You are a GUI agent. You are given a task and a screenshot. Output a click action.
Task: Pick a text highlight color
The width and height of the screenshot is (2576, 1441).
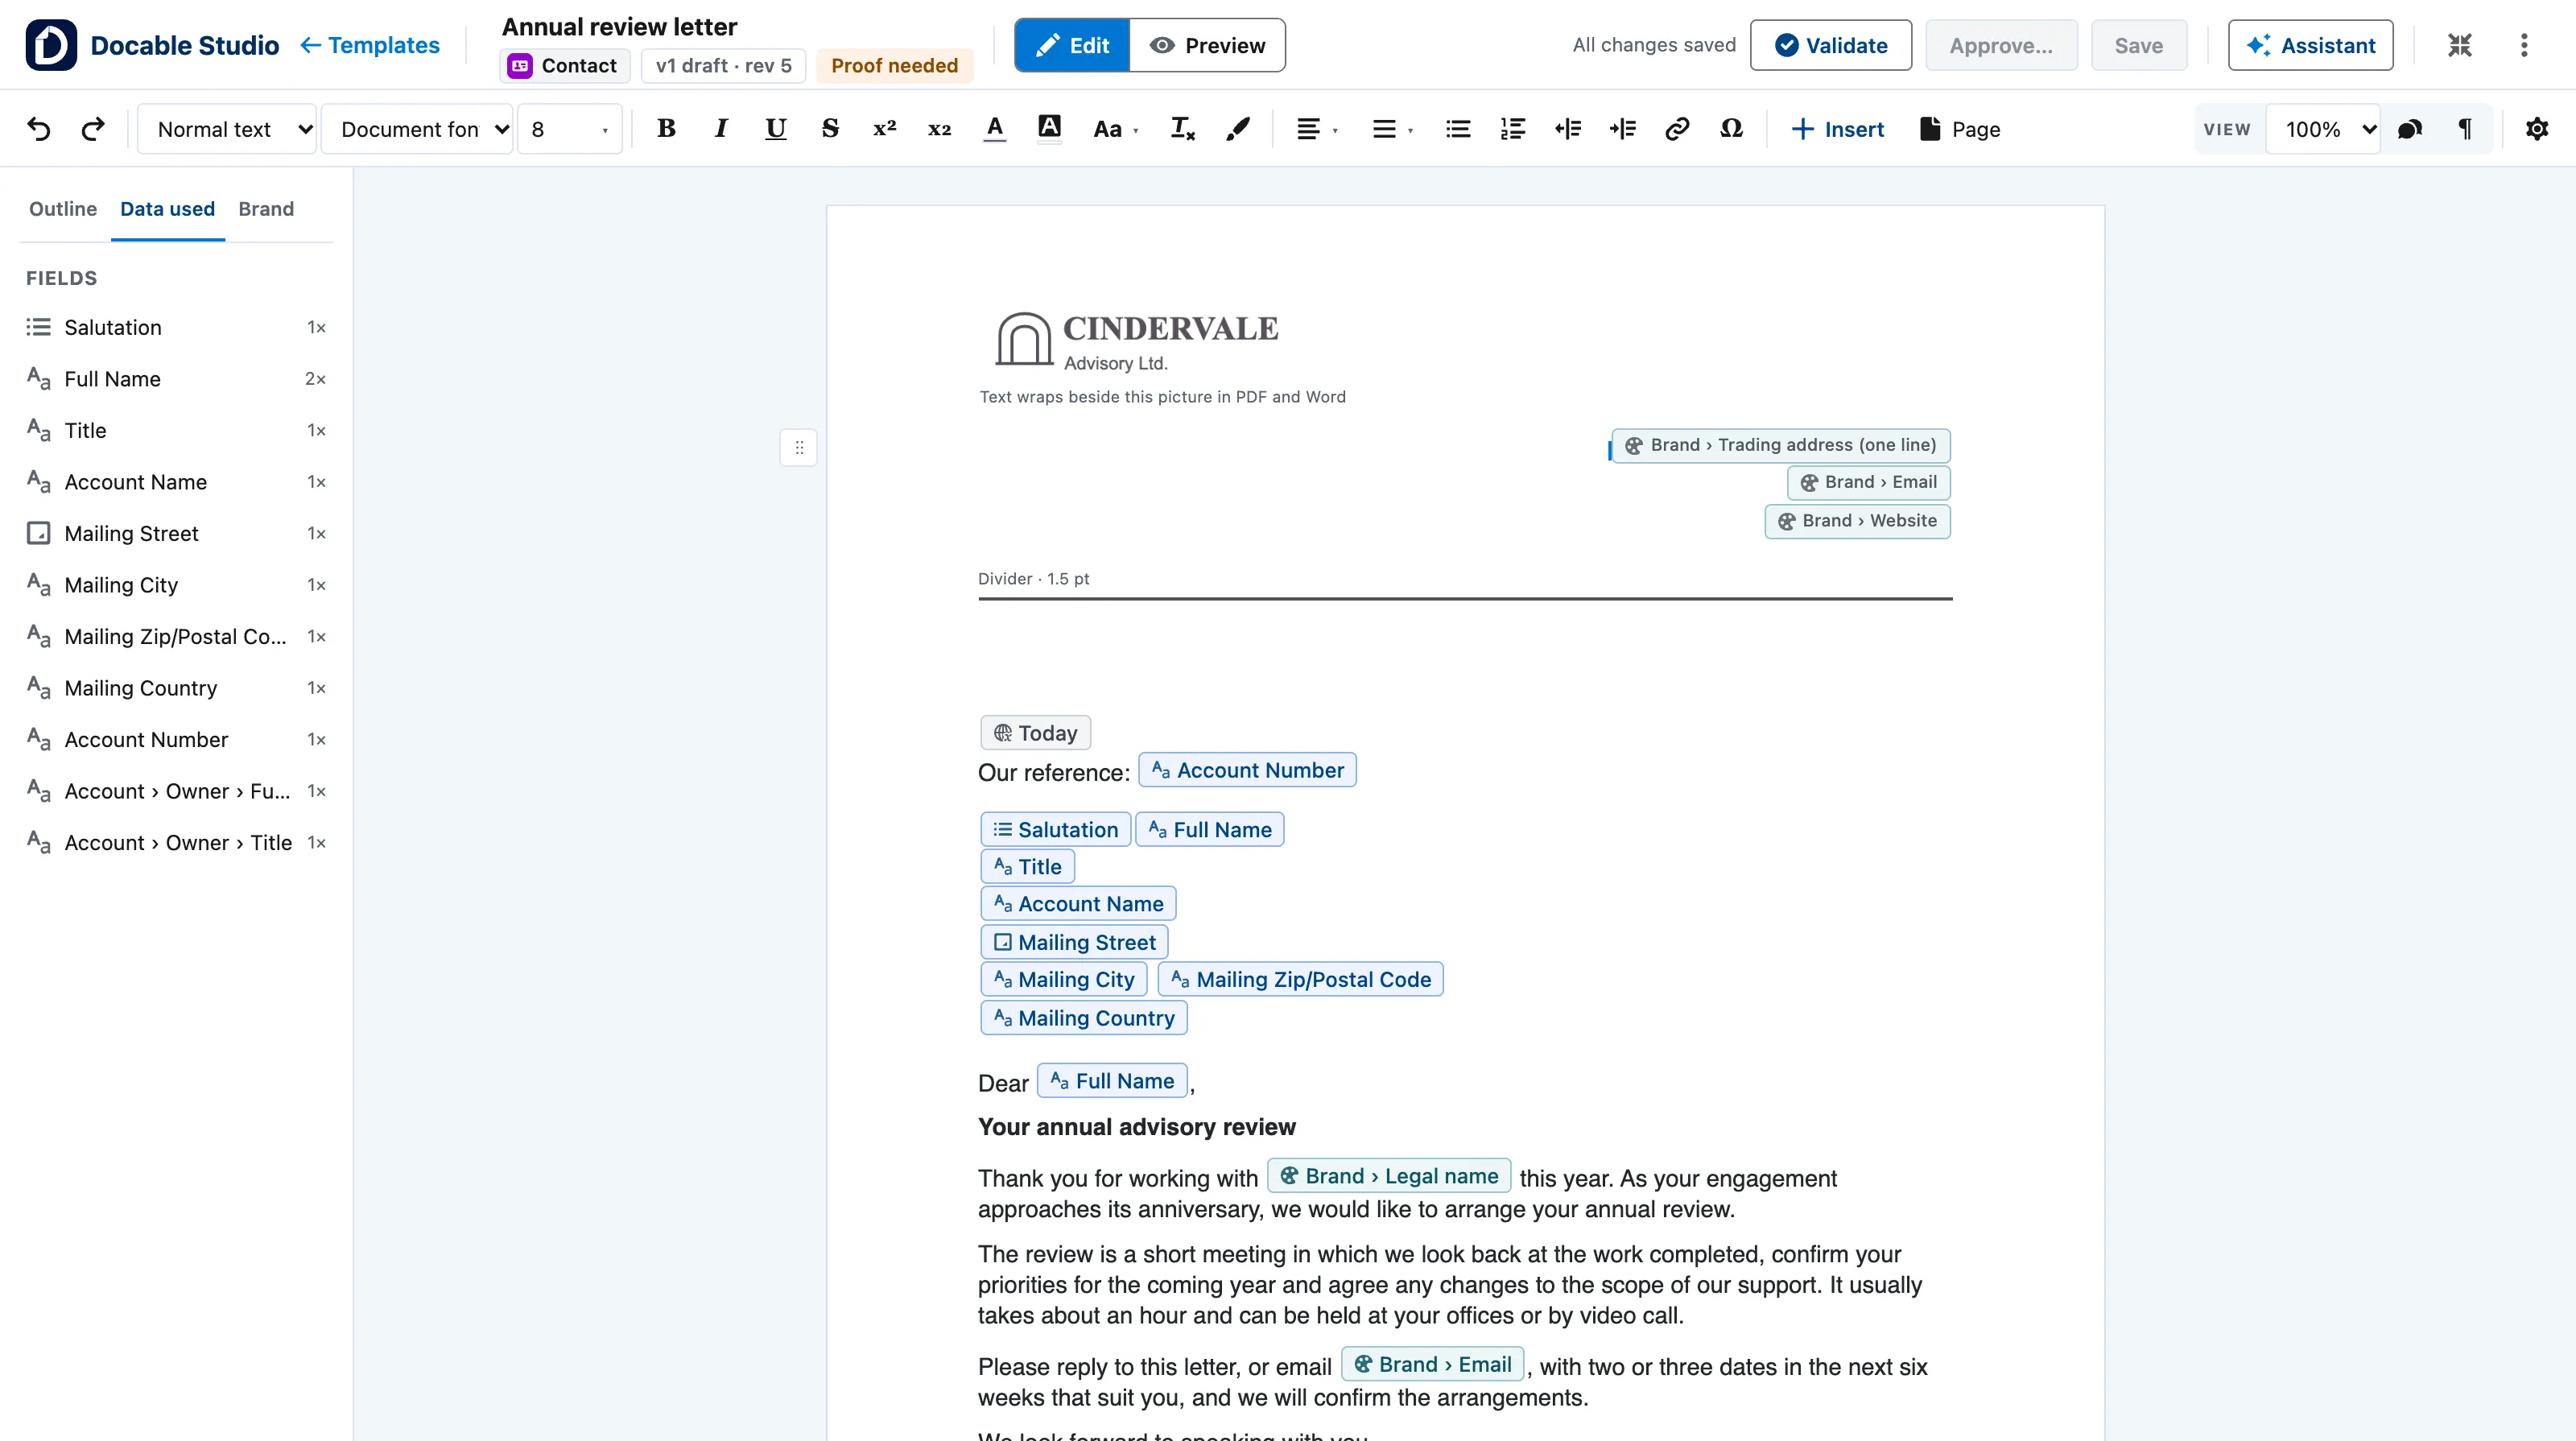1049,129
